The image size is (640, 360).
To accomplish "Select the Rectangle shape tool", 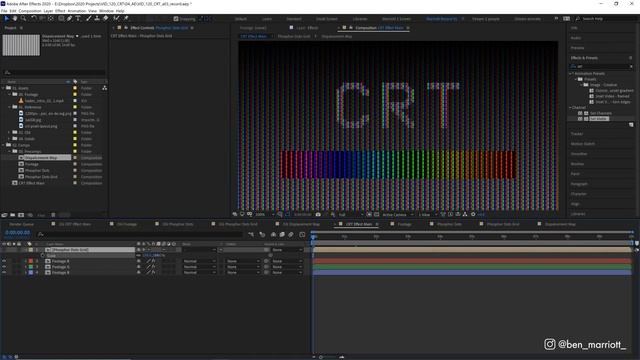I will pos(61,18).
